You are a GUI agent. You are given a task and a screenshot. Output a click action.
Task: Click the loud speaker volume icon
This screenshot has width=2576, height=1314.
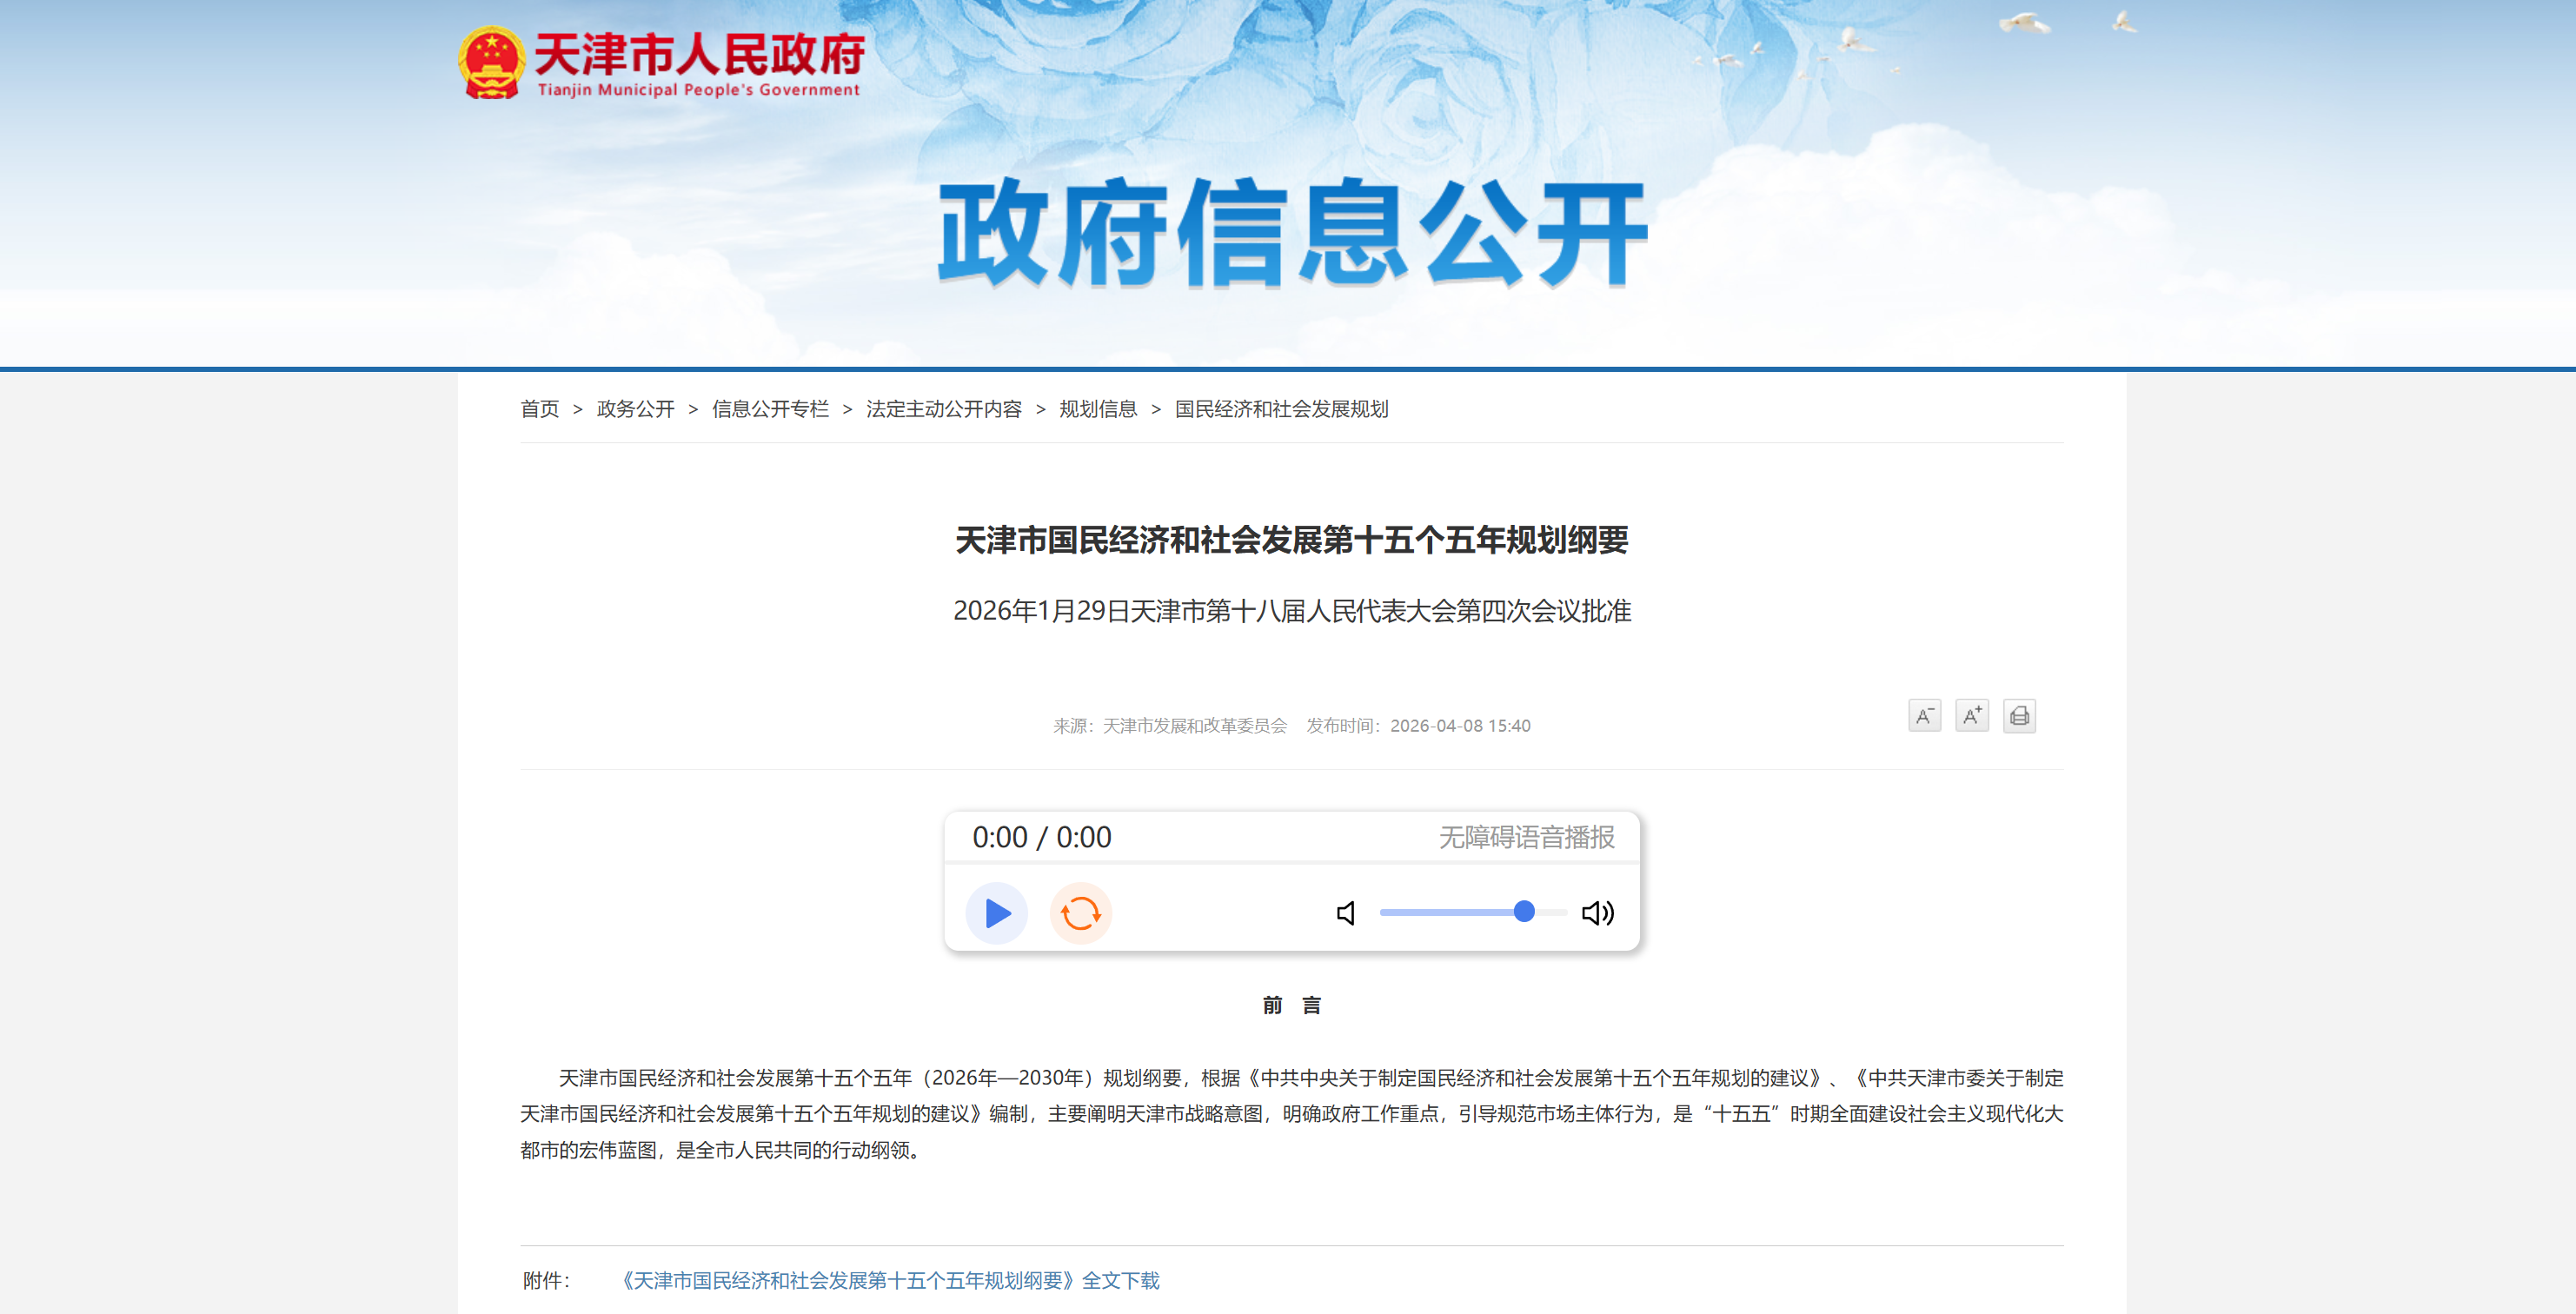tap(1597, 913)
